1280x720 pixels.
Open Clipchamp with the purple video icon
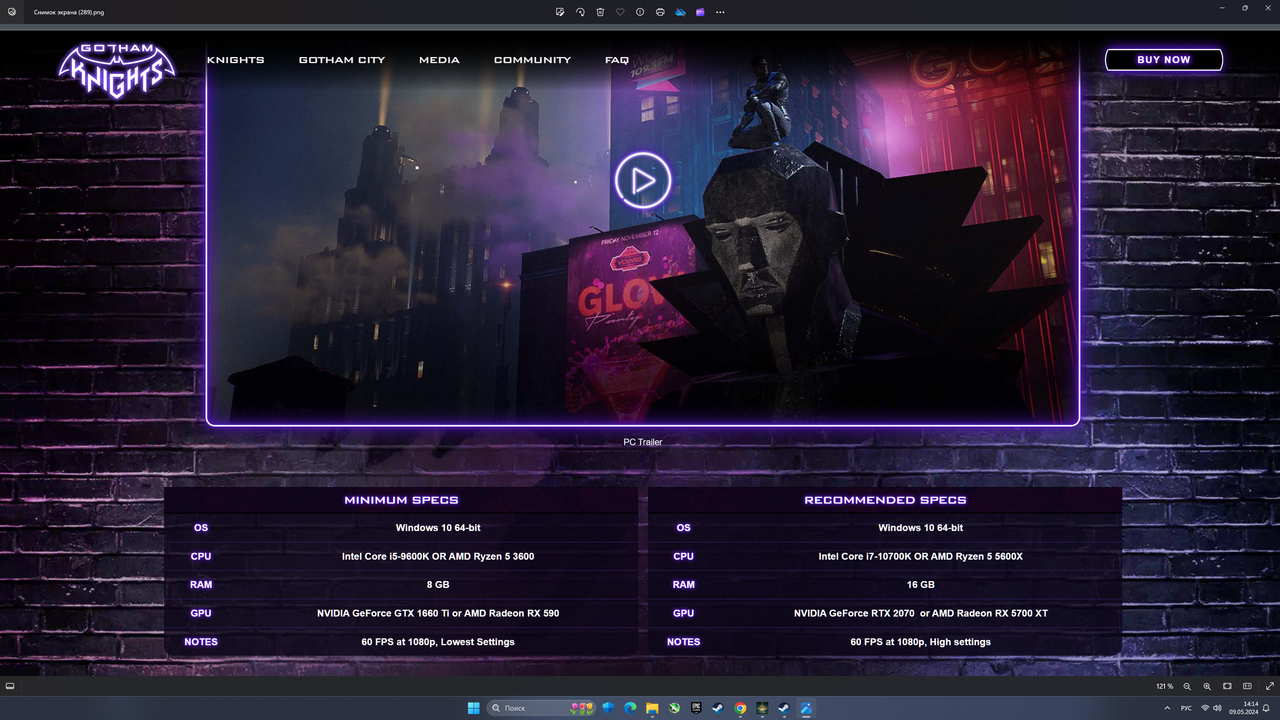tap(700, 12)
